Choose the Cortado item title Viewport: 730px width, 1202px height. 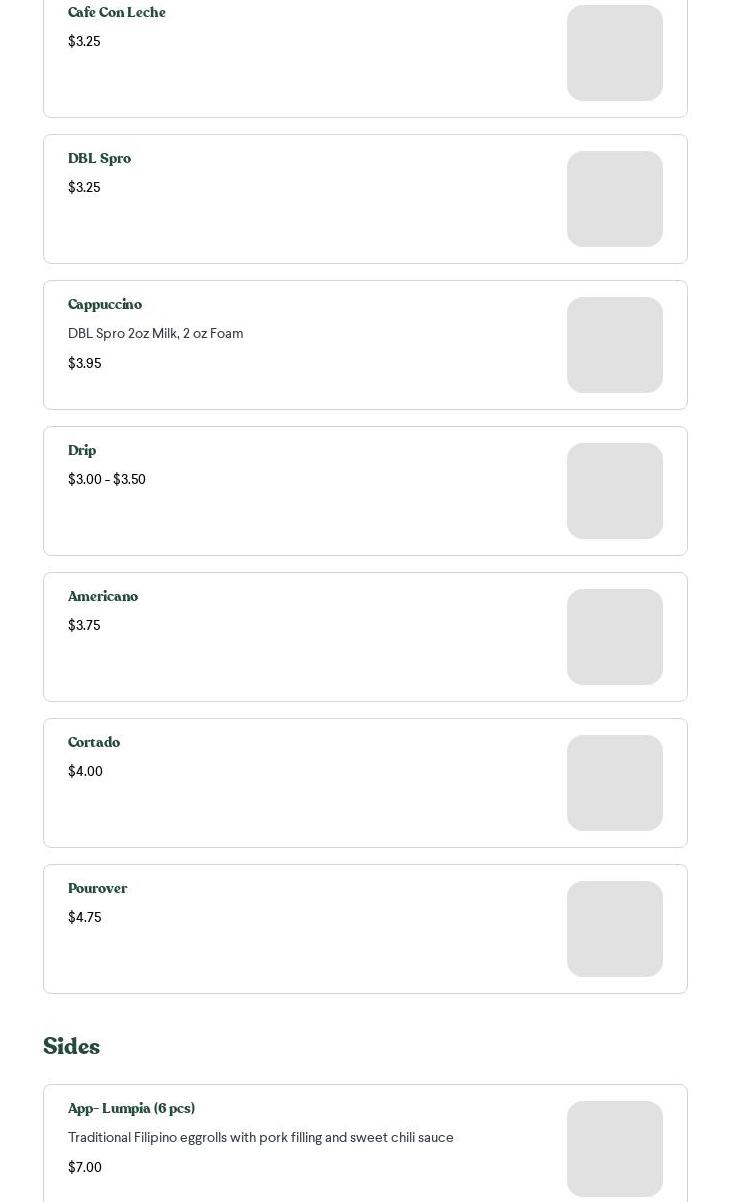tap(94, 743)
